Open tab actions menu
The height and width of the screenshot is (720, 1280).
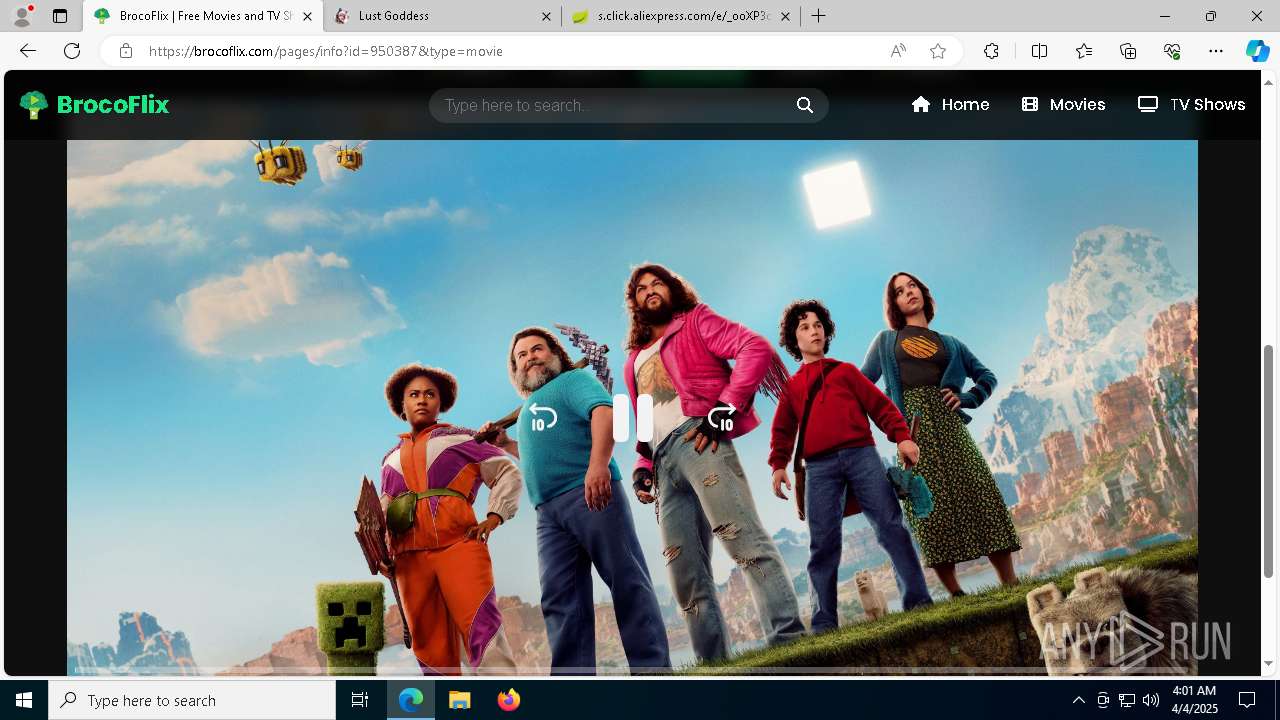pos(60,16)
